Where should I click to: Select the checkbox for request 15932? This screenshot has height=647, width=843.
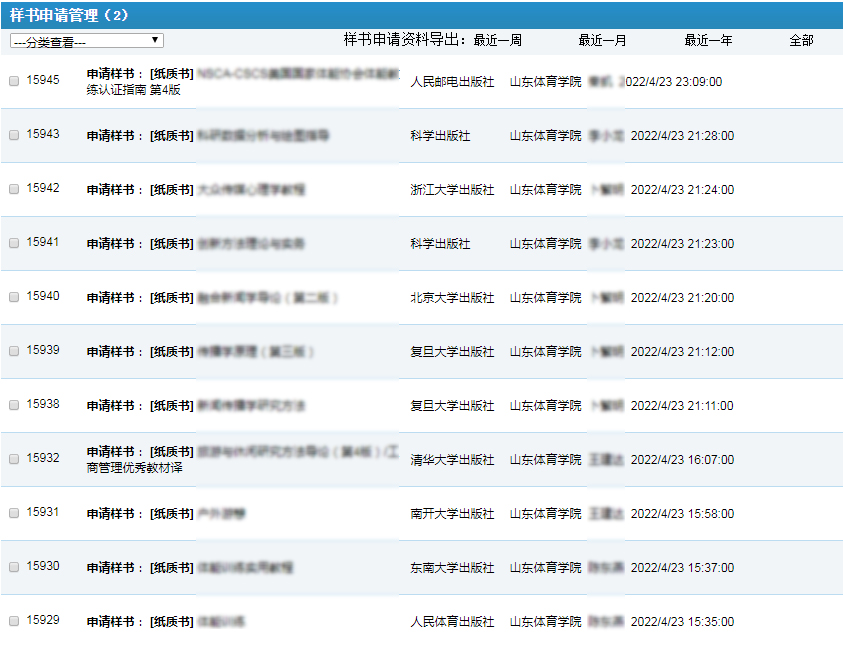(14, 459)
